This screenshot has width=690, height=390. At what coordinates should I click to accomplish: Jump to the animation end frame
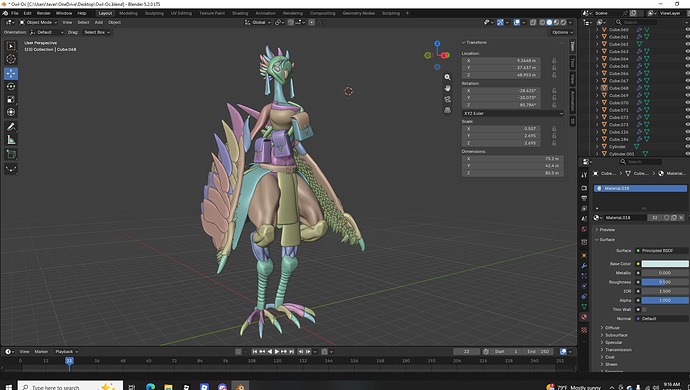pos(291,351)
